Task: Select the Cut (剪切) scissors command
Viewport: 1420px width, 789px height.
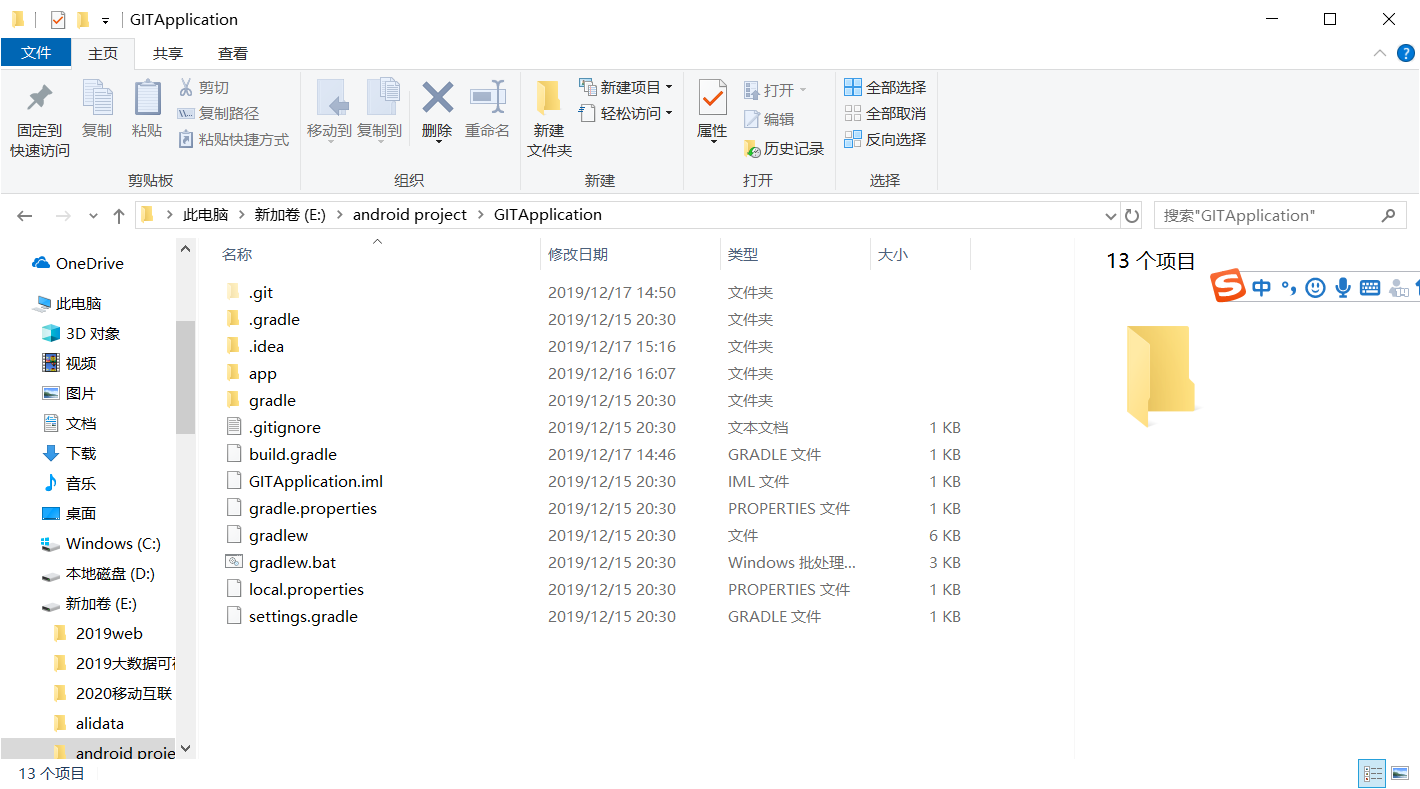Action: tap(204, 88)
